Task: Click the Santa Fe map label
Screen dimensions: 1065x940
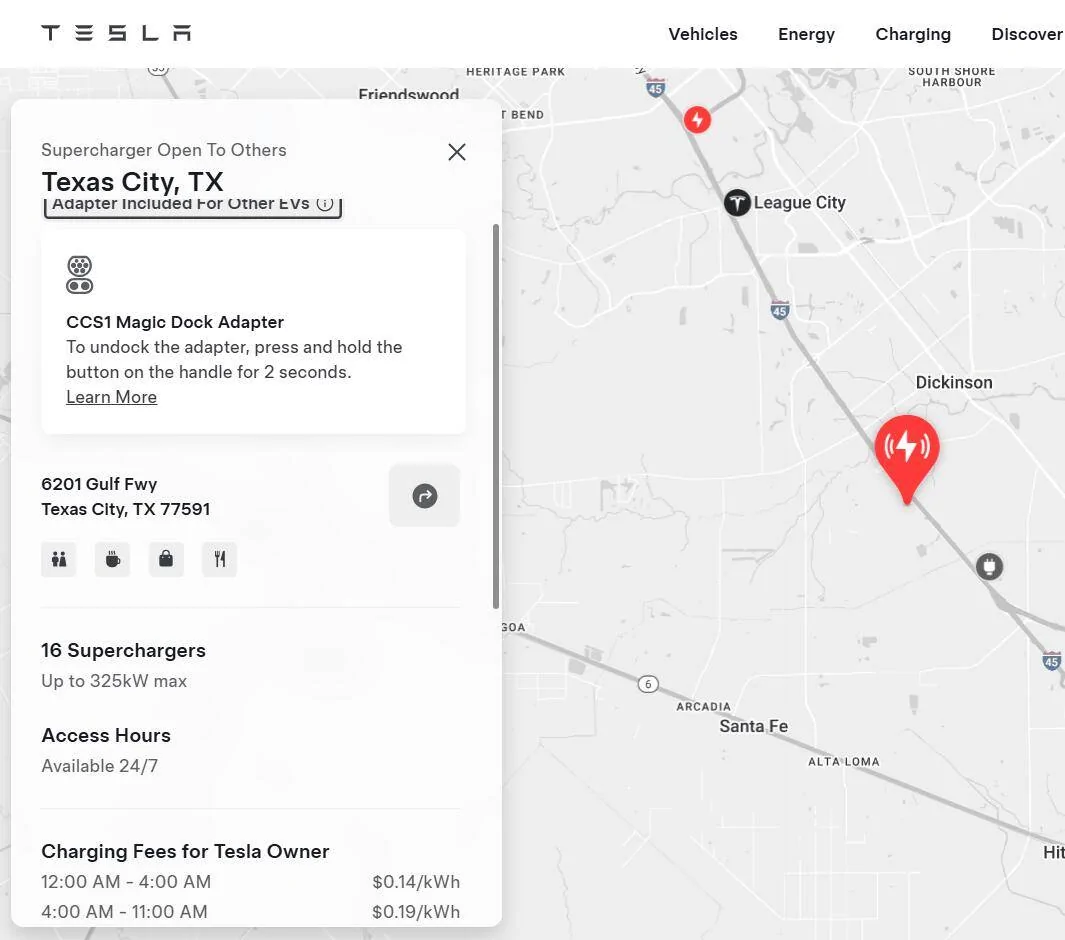Action: coord(753,726)
